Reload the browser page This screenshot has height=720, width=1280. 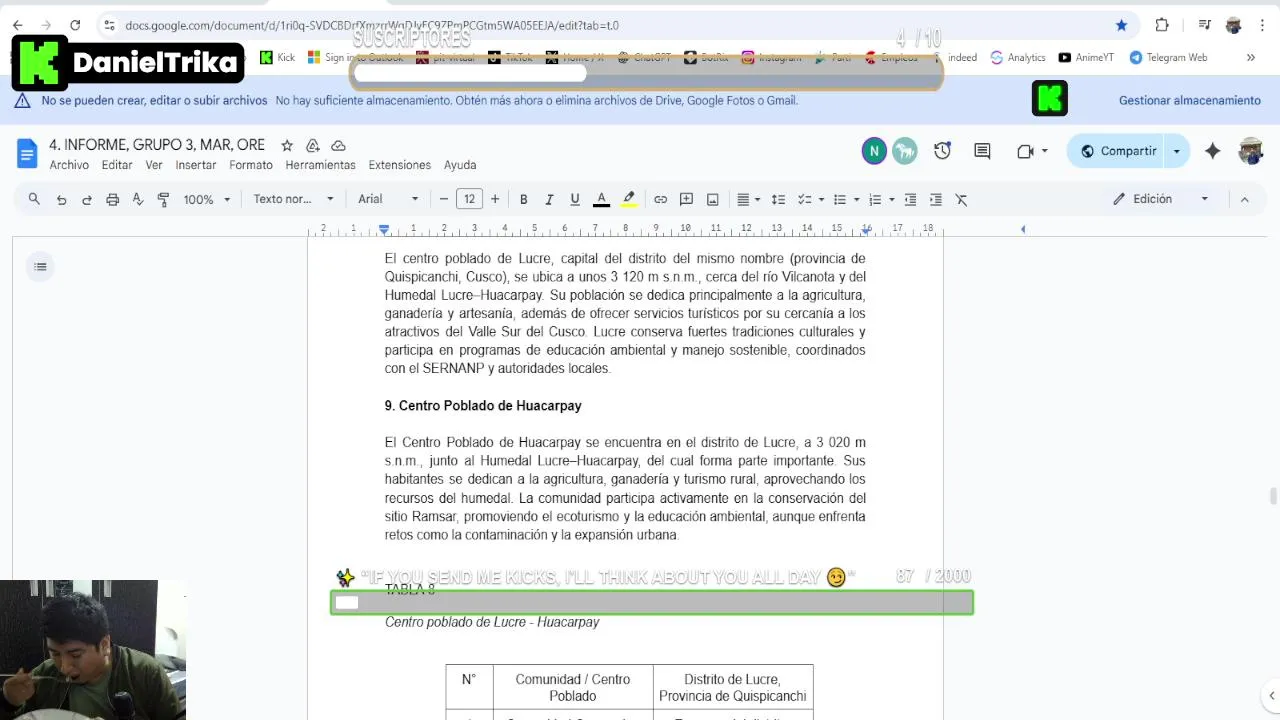75,25
